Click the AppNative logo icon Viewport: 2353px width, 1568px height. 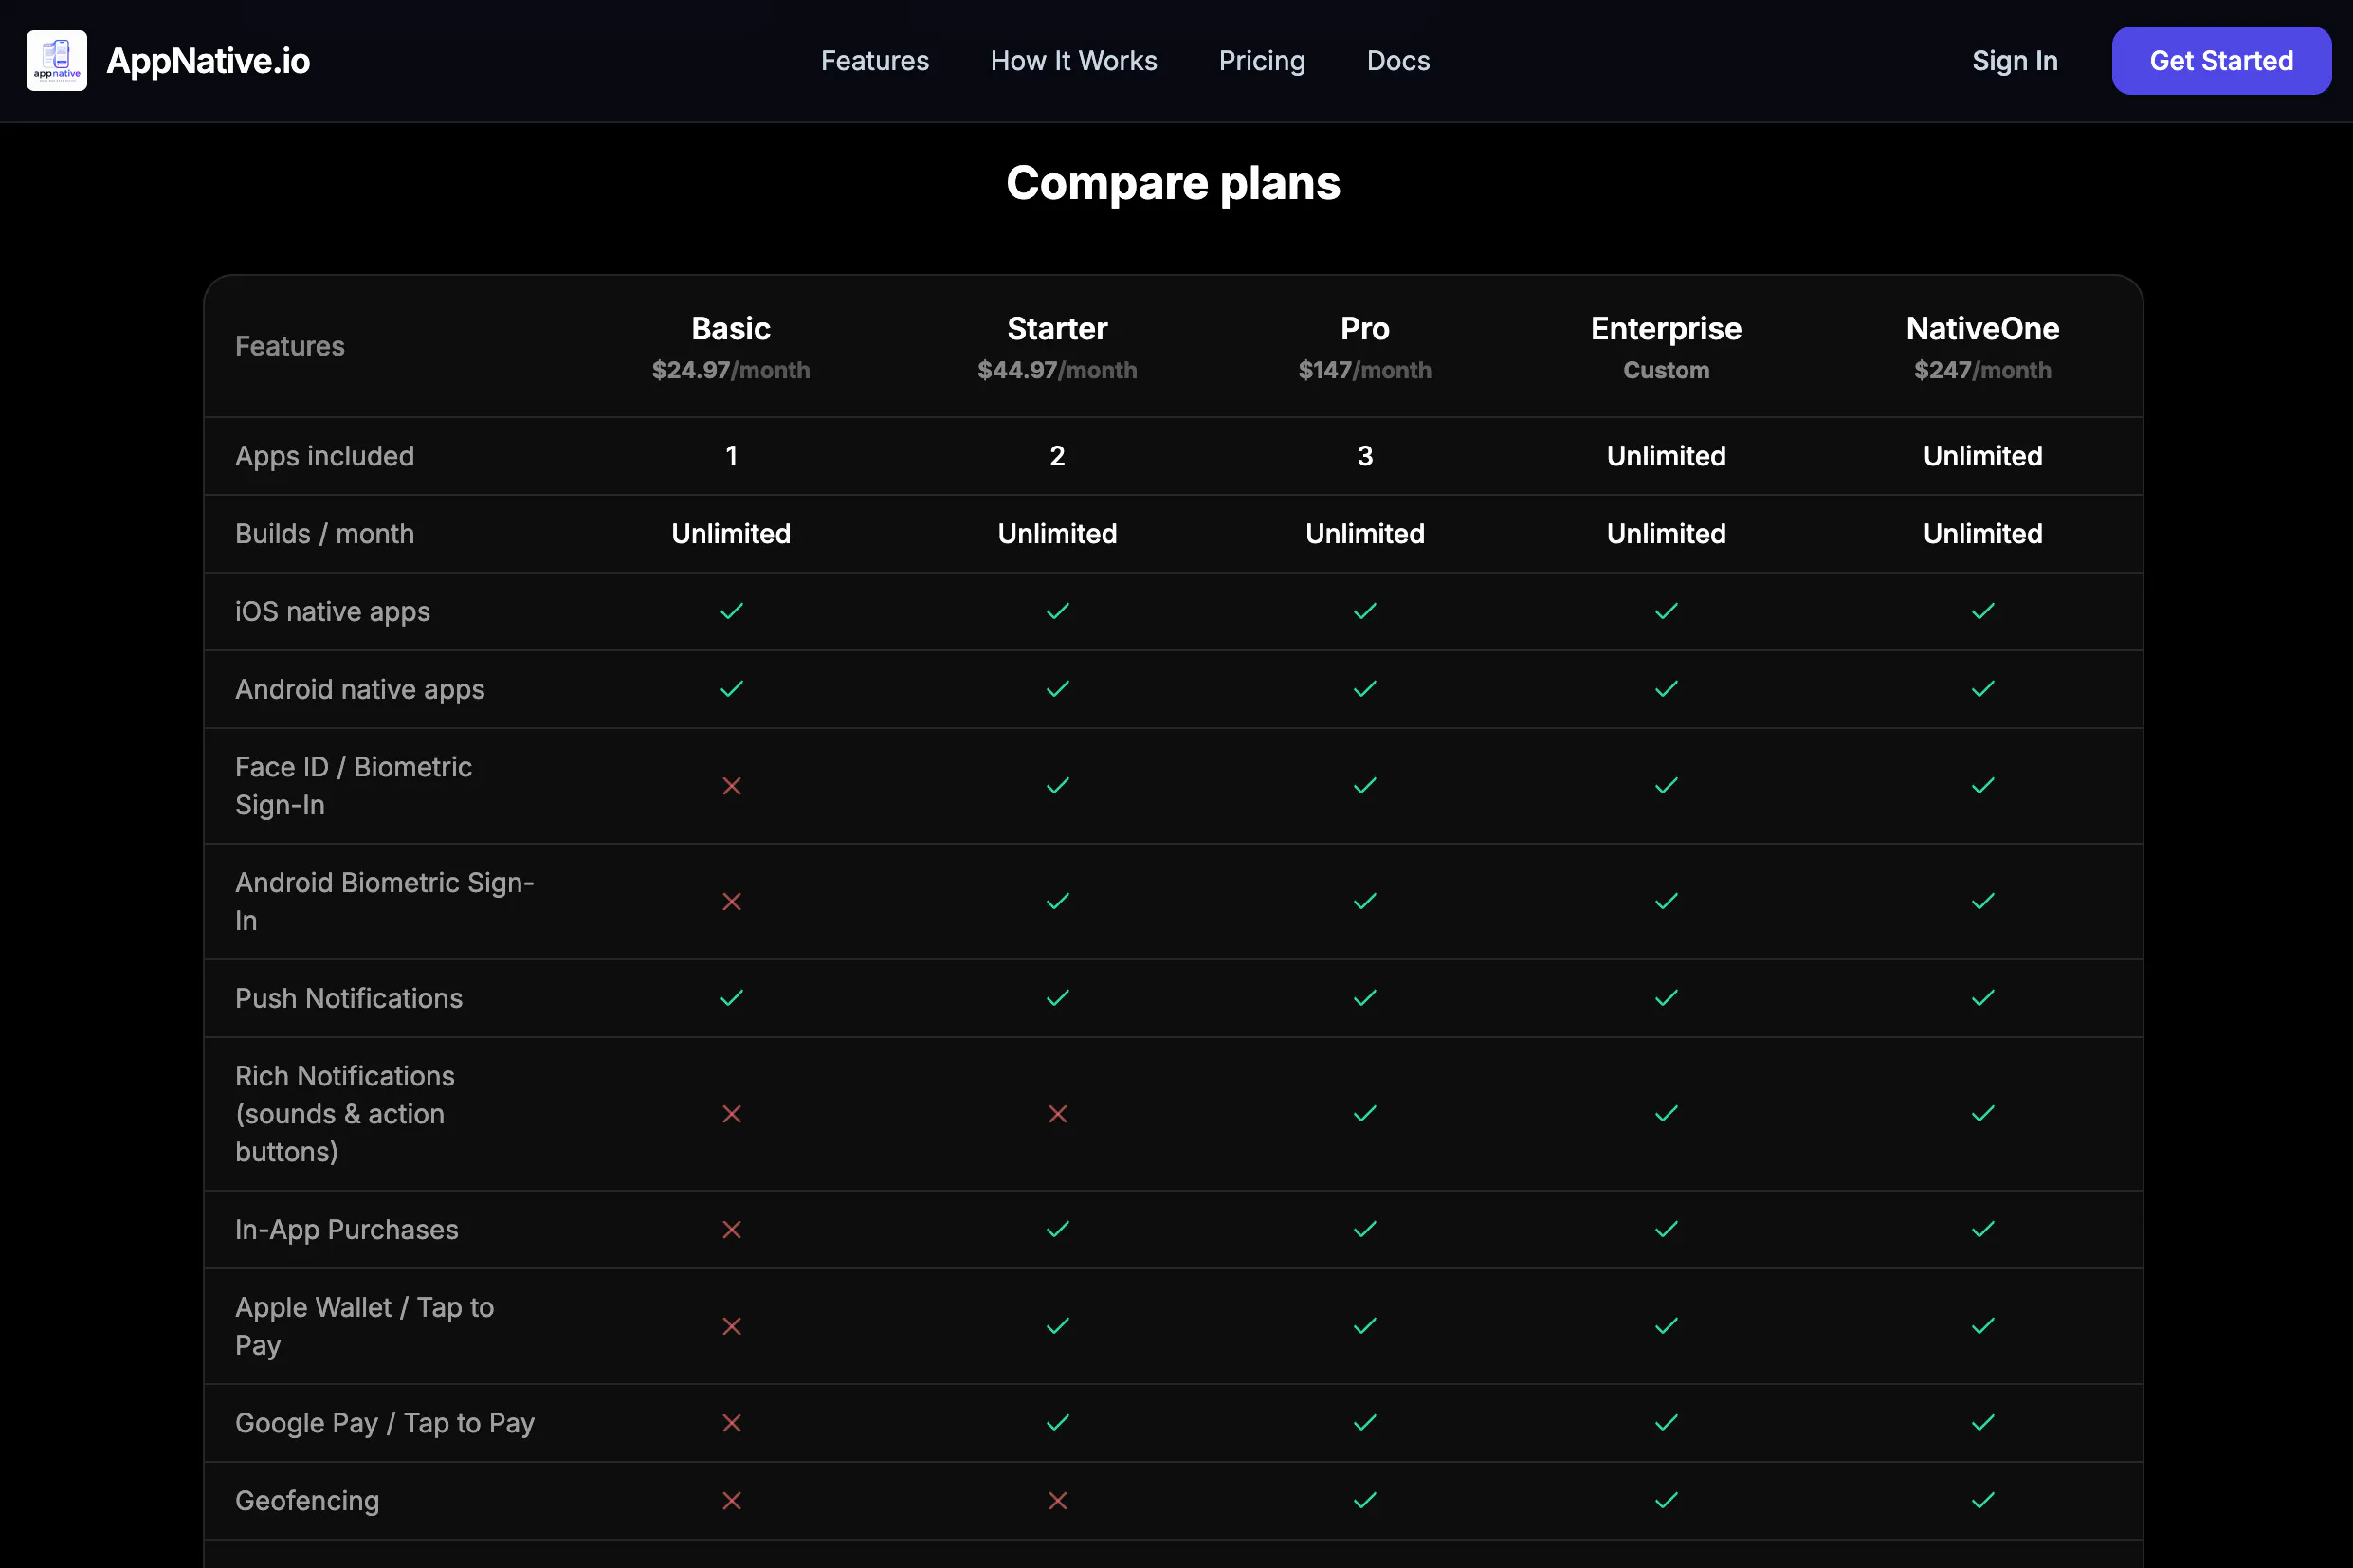pos(56,61)
